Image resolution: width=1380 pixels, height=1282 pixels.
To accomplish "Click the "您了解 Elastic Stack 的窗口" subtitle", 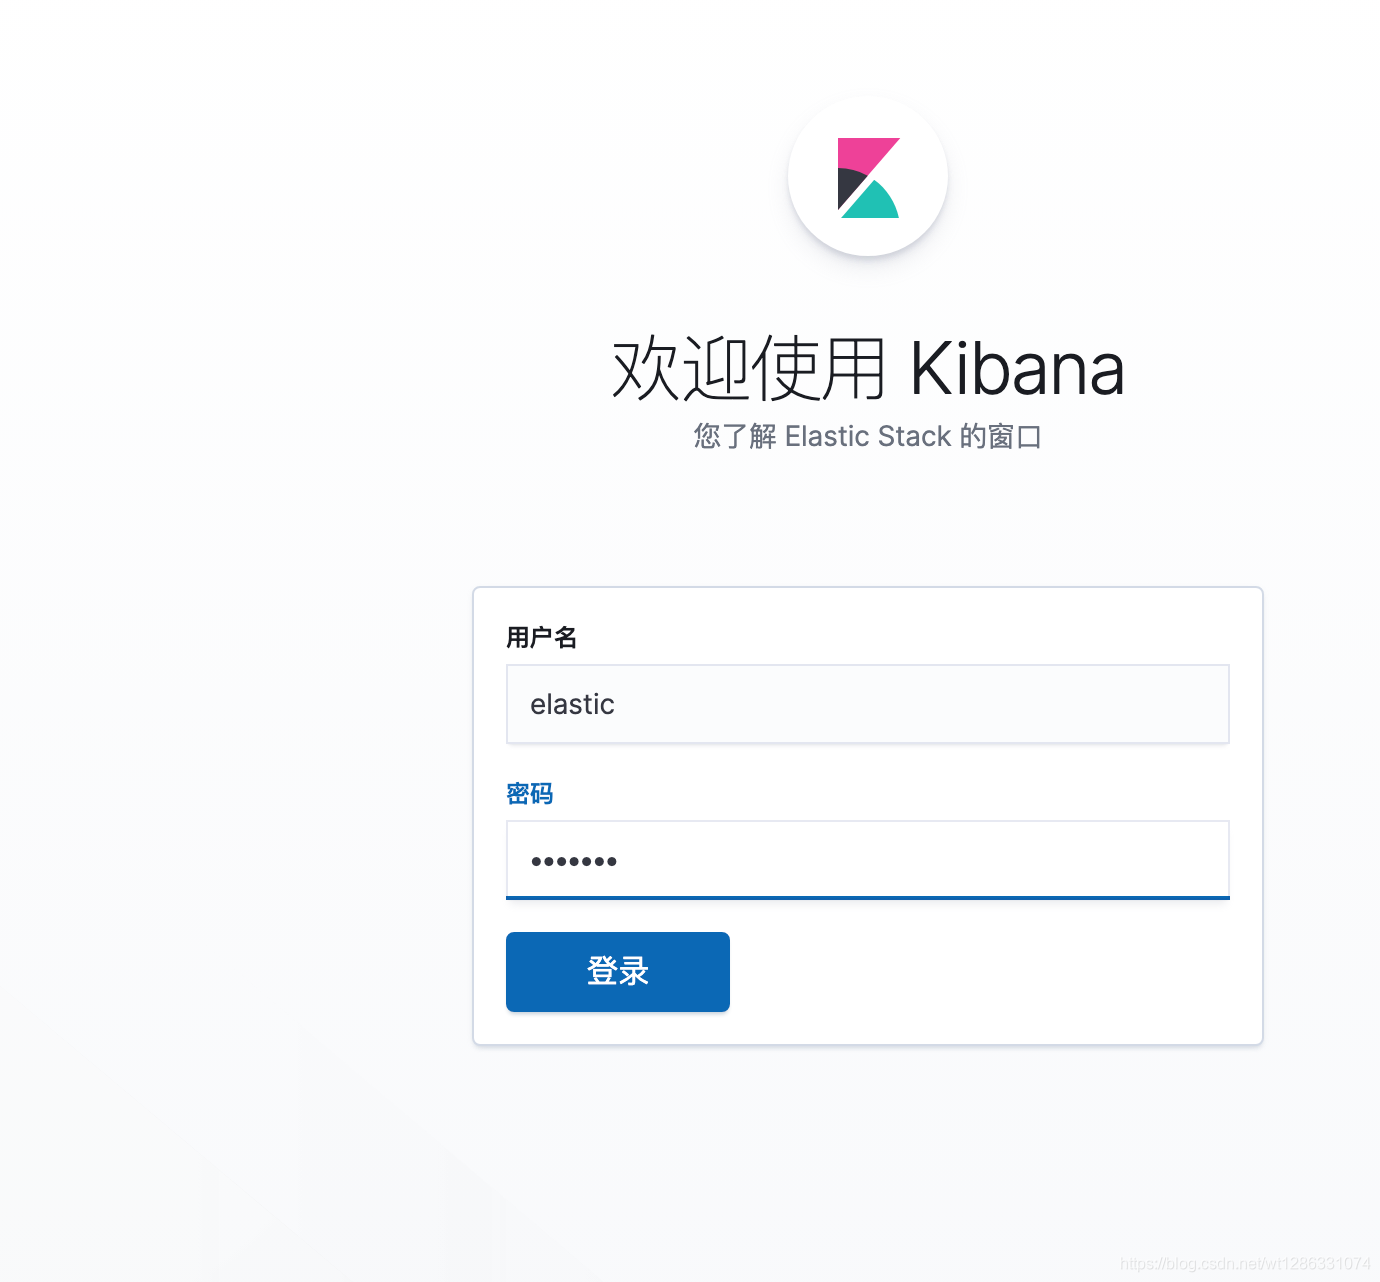I will tap(868, 437).
